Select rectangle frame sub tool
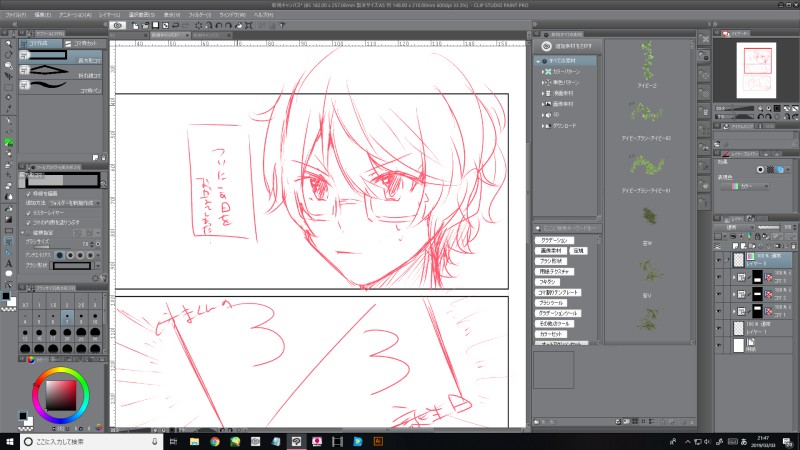The image size is (800, 450). (x=61, y=57)
